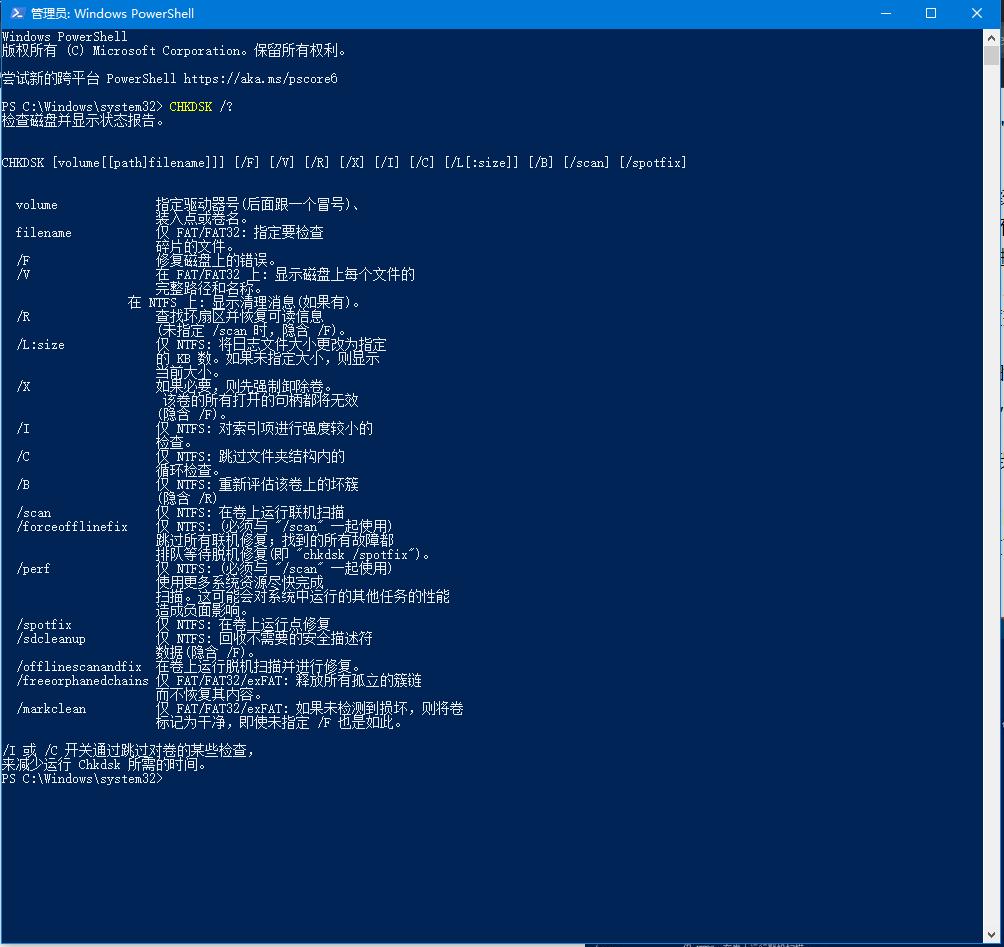This screenshot has width=1004, height=947.
Task: Minimize the PowerShell window
Action: point(885,13)
